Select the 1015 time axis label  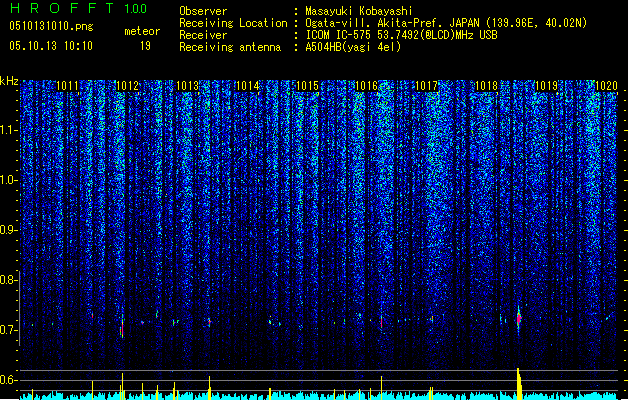point(307,85)
